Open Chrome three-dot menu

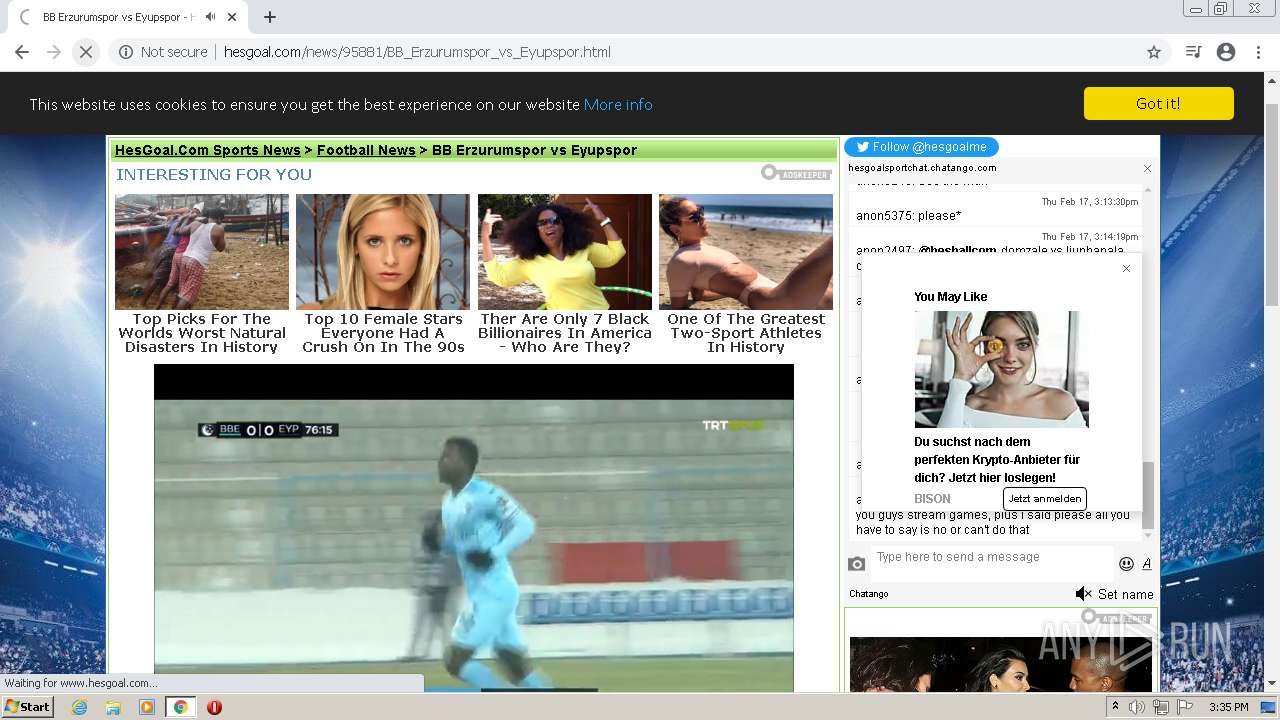pyautogui.click(x=1258, y=52)
